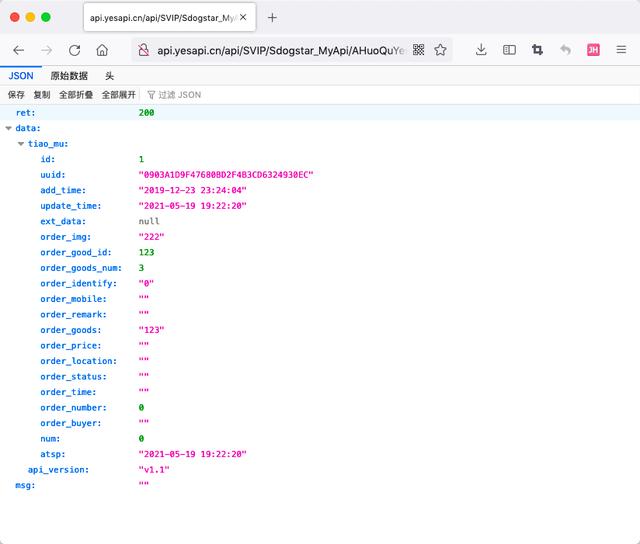Collapse the tiao_mu node

point(21,144)
